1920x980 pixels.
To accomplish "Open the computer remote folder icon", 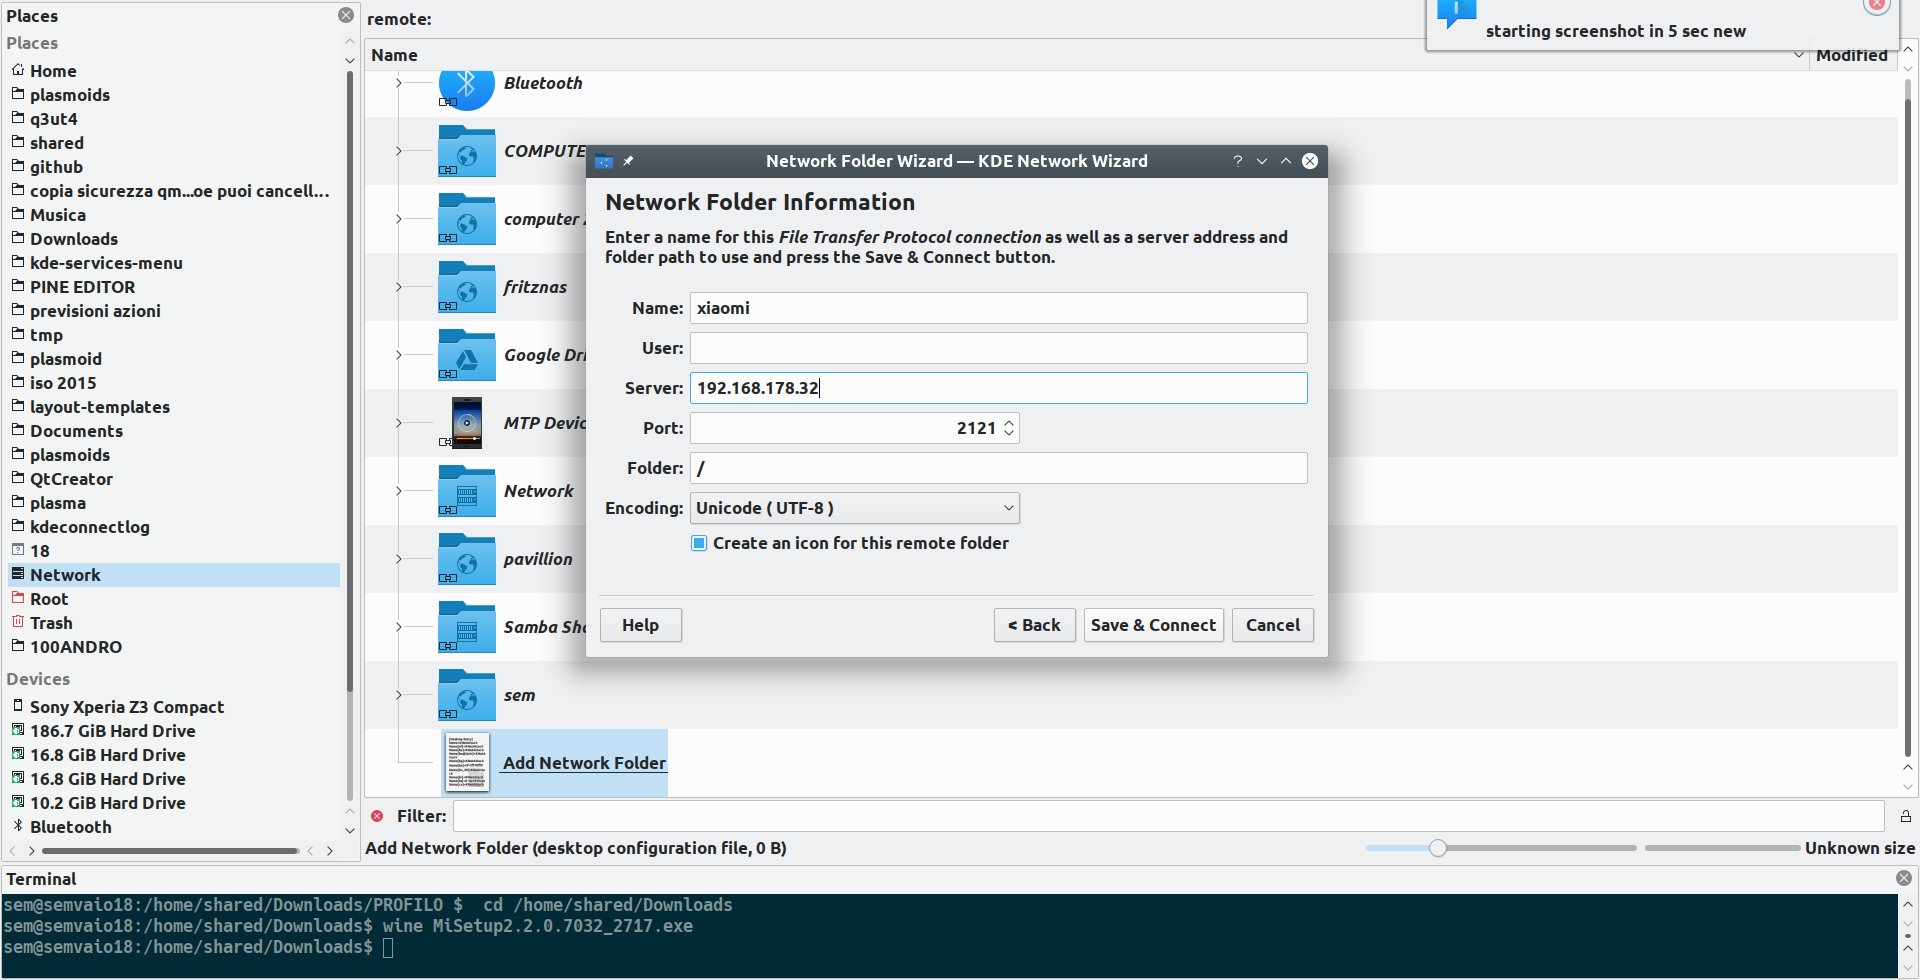I will pyautogui.click(x=466, y=219).
